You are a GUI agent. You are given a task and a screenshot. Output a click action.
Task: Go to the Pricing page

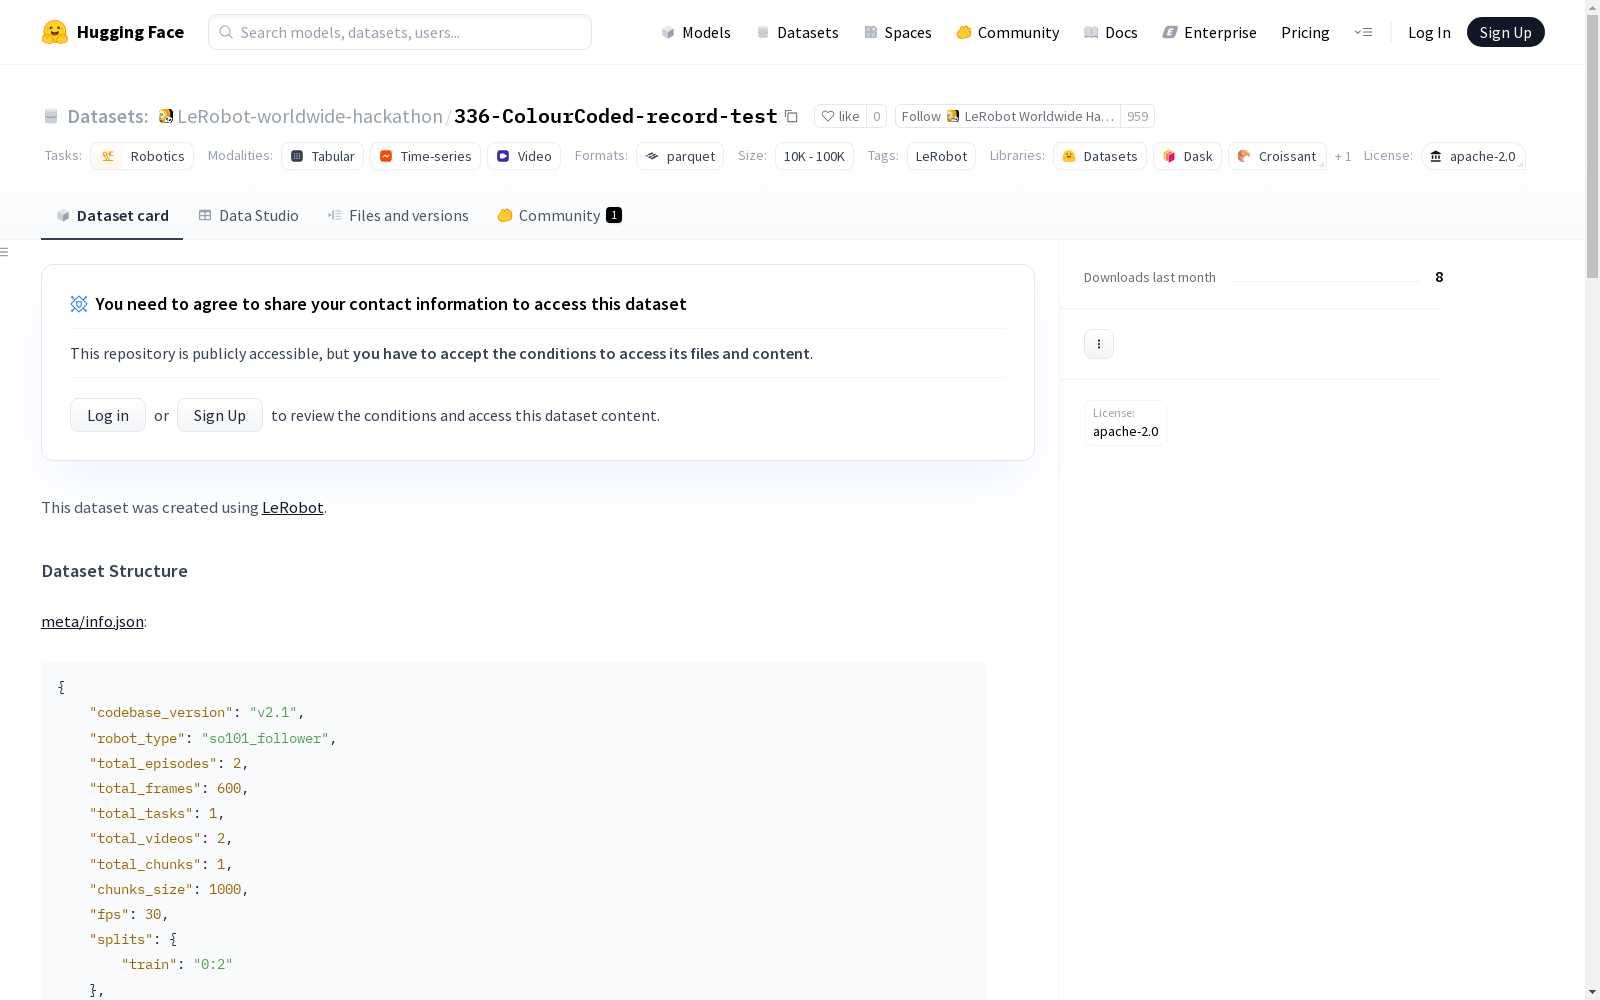[x=1305, y=32]
